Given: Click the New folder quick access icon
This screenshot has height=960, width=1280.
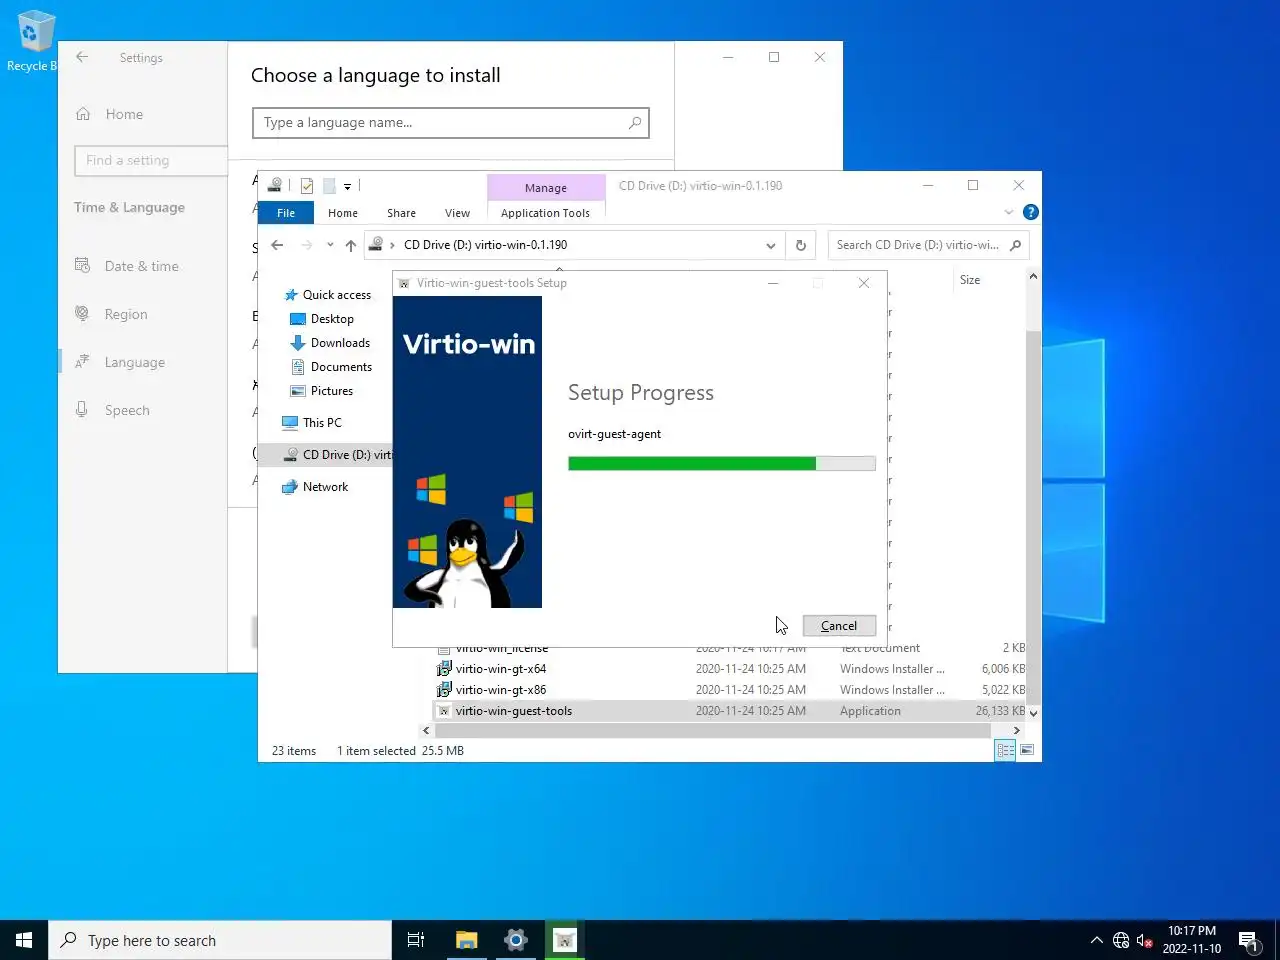Looking at the screenshot, I should [329, 186].
